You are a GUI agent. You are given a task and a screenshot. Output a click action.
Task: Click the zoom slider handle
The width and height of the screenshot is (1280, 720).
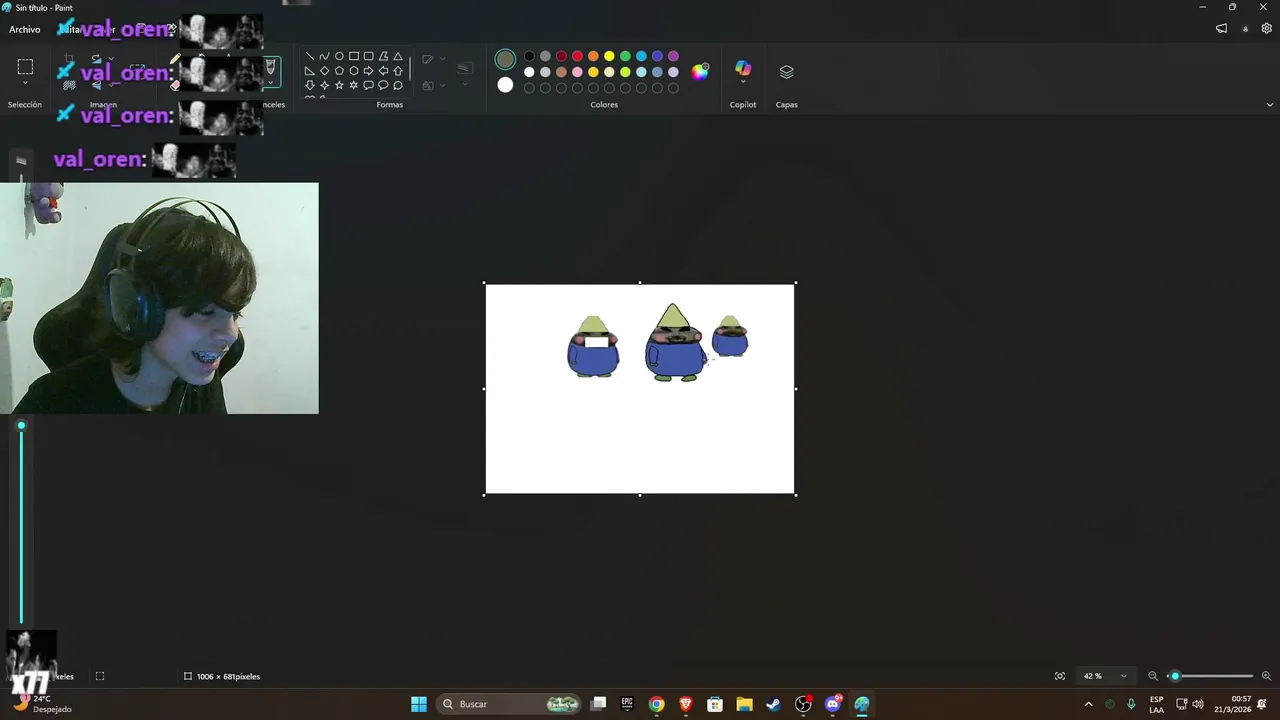tap(1175, 676)
